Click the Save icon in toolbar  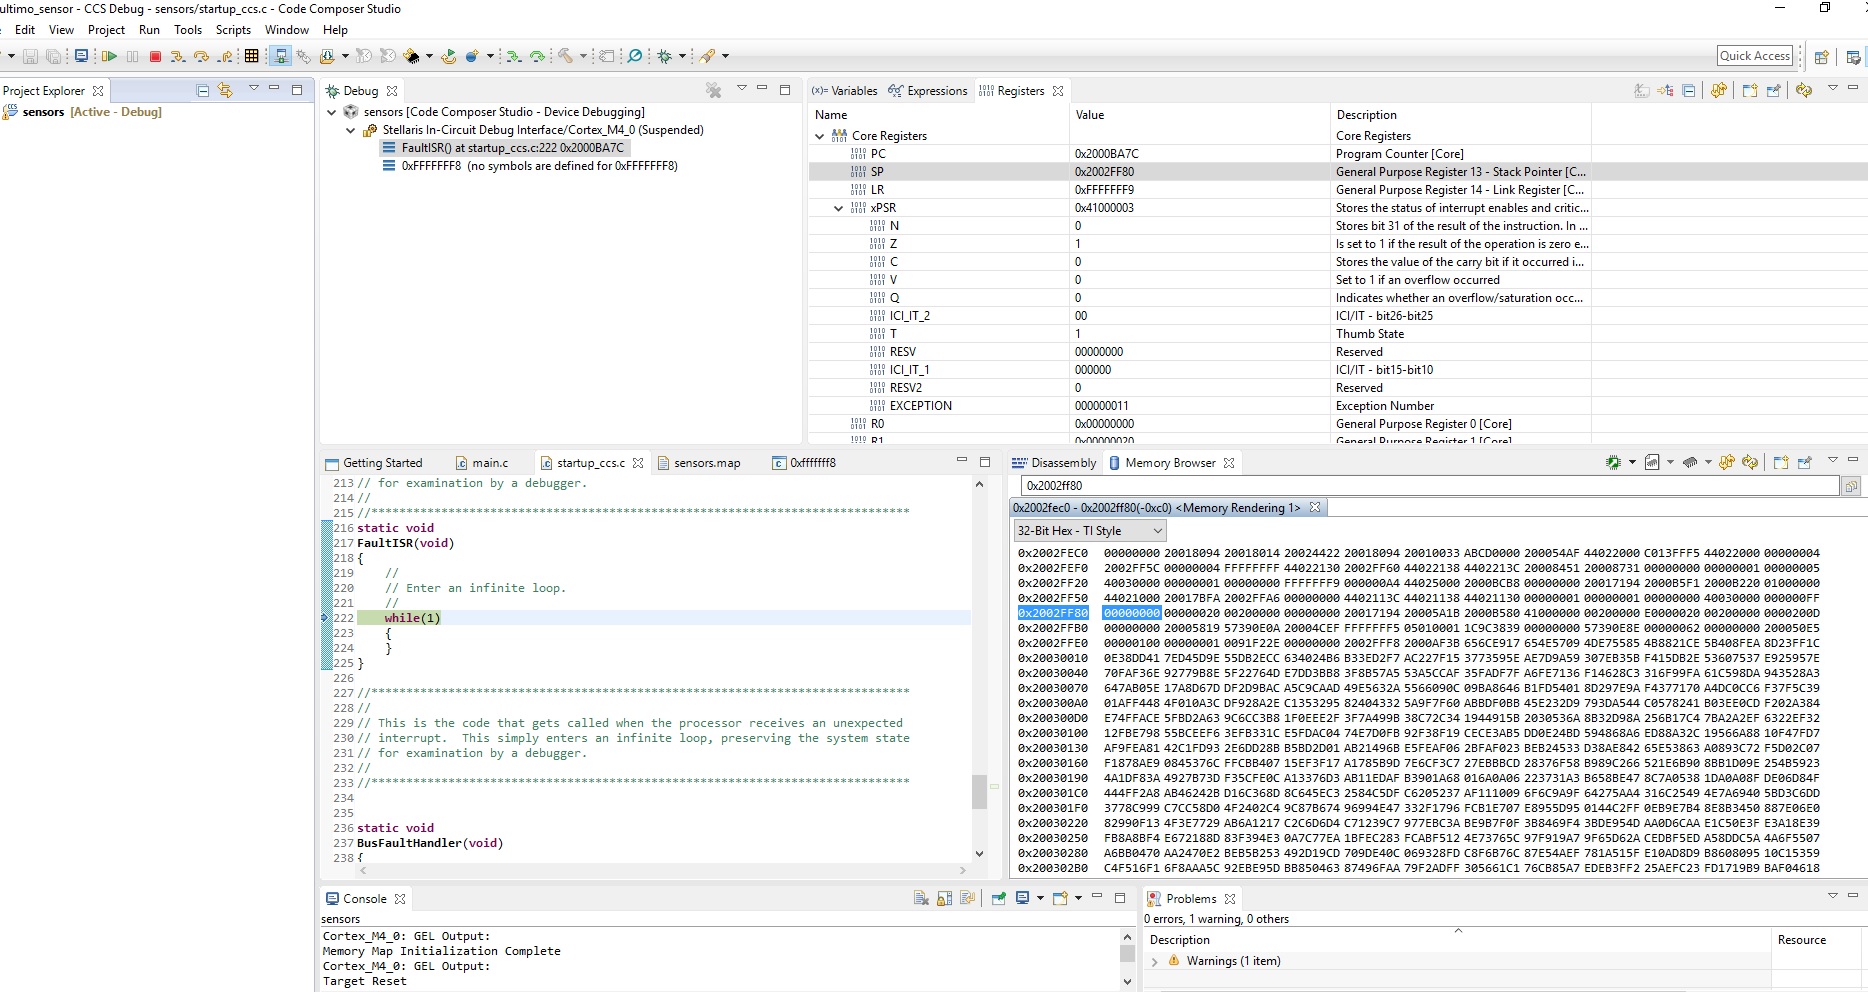pyautogui.click(x=30, y=56)
